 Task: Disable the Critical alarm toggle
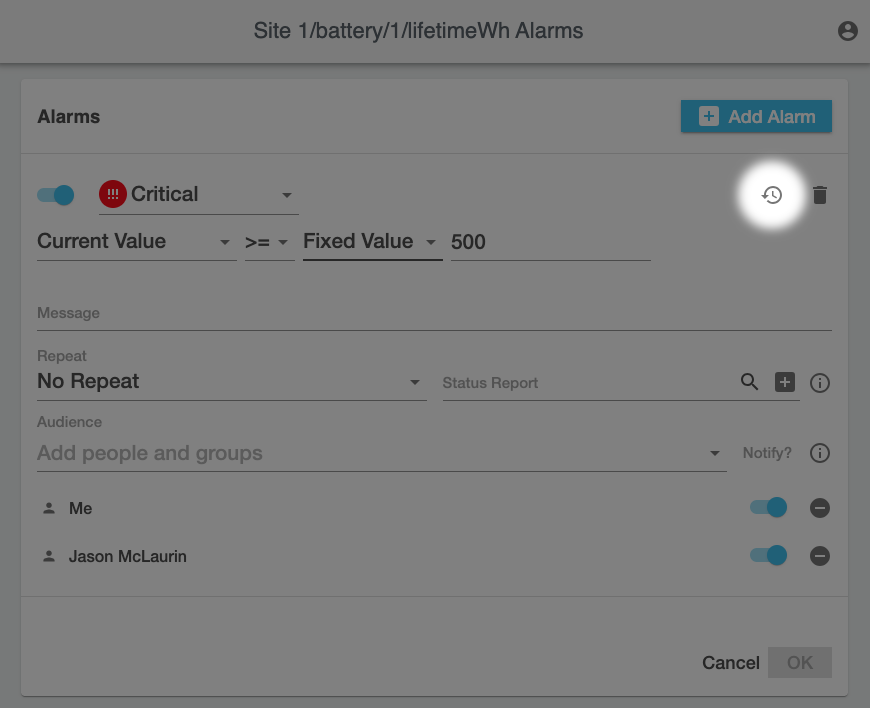[x=56, y=195]
